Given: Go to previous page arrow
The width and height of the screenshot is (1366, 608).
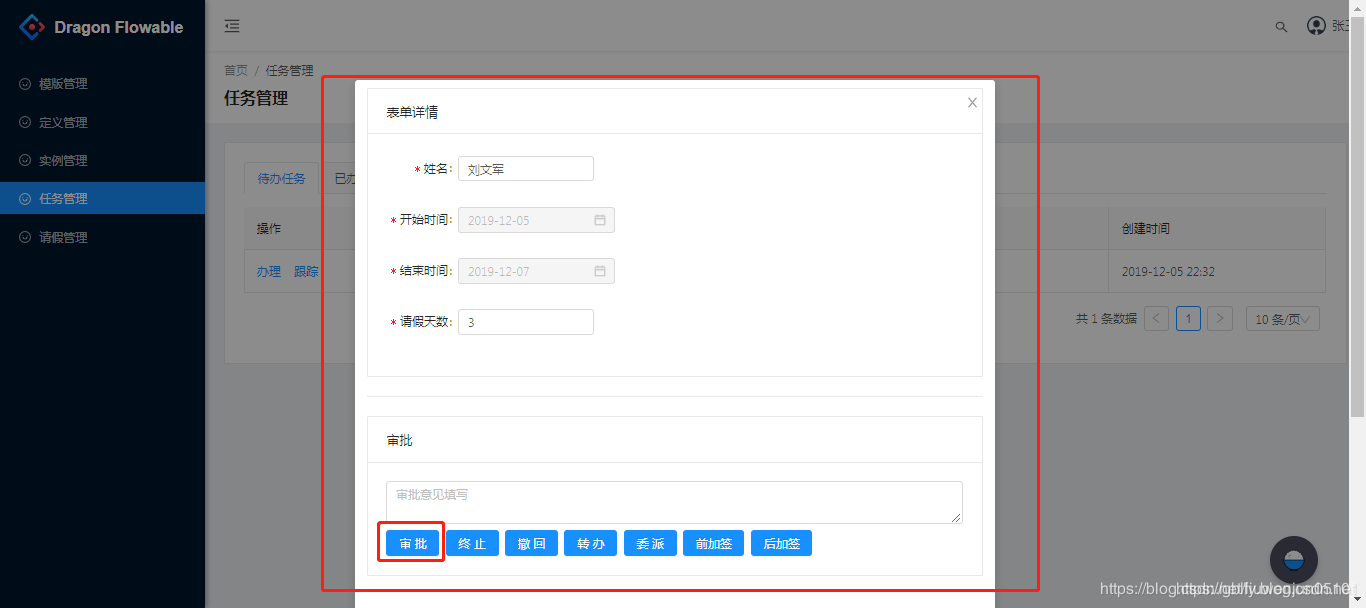Looking at the screenshot, I should point(1156,319).
